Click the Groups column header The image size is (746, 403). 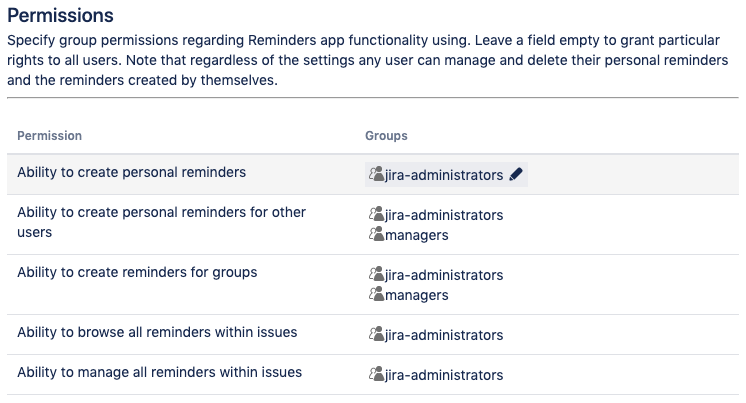click(x=386, y=135)
